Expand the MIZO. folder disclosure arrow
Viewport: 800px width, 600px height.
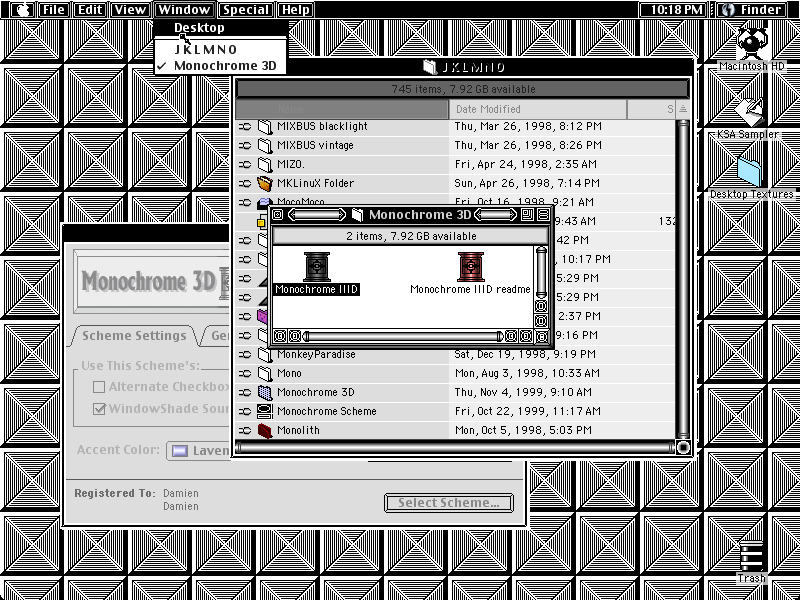[245, 165]
